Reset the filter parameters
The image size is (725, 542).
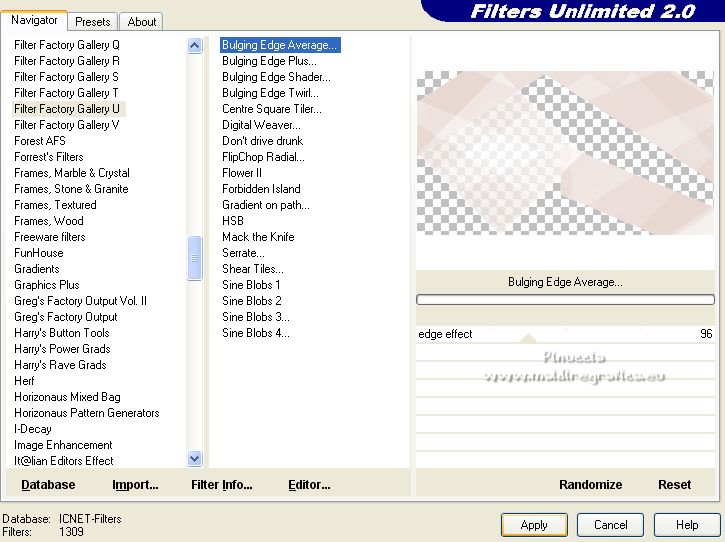(674, 485)
